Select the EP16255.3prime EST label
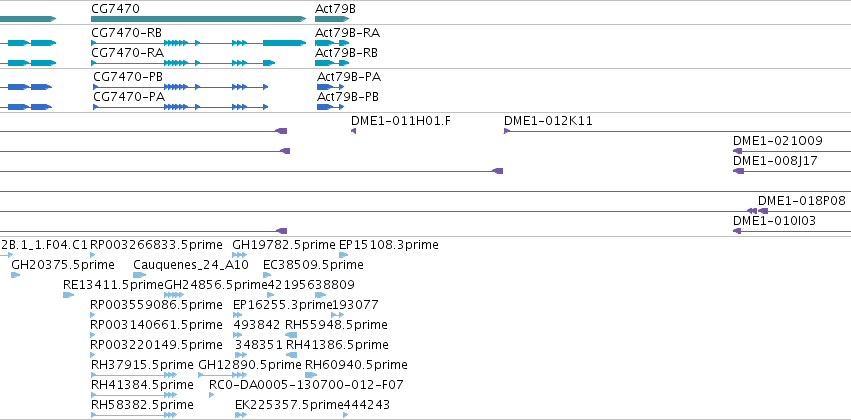 pos(282,305)
